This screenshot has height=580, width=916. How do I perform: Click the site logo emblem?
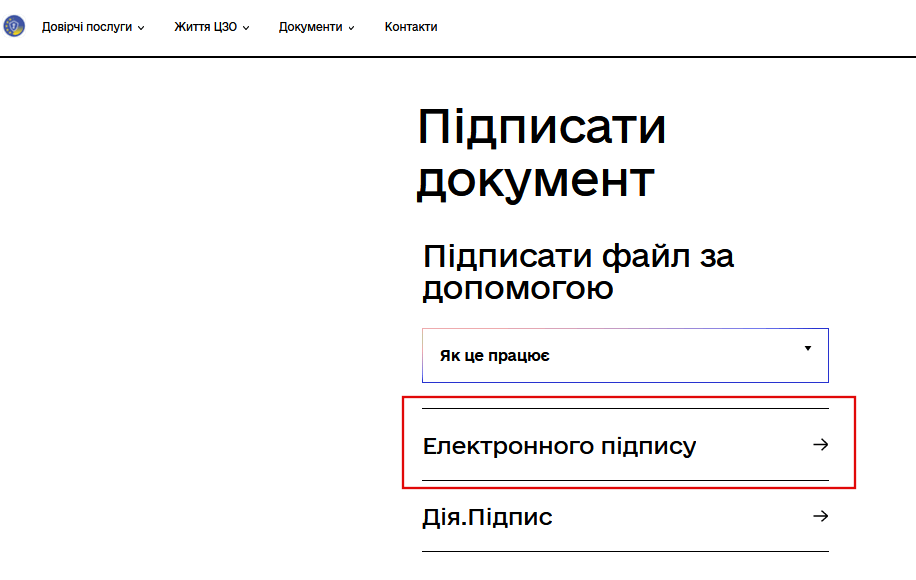[x=14, y=26]
